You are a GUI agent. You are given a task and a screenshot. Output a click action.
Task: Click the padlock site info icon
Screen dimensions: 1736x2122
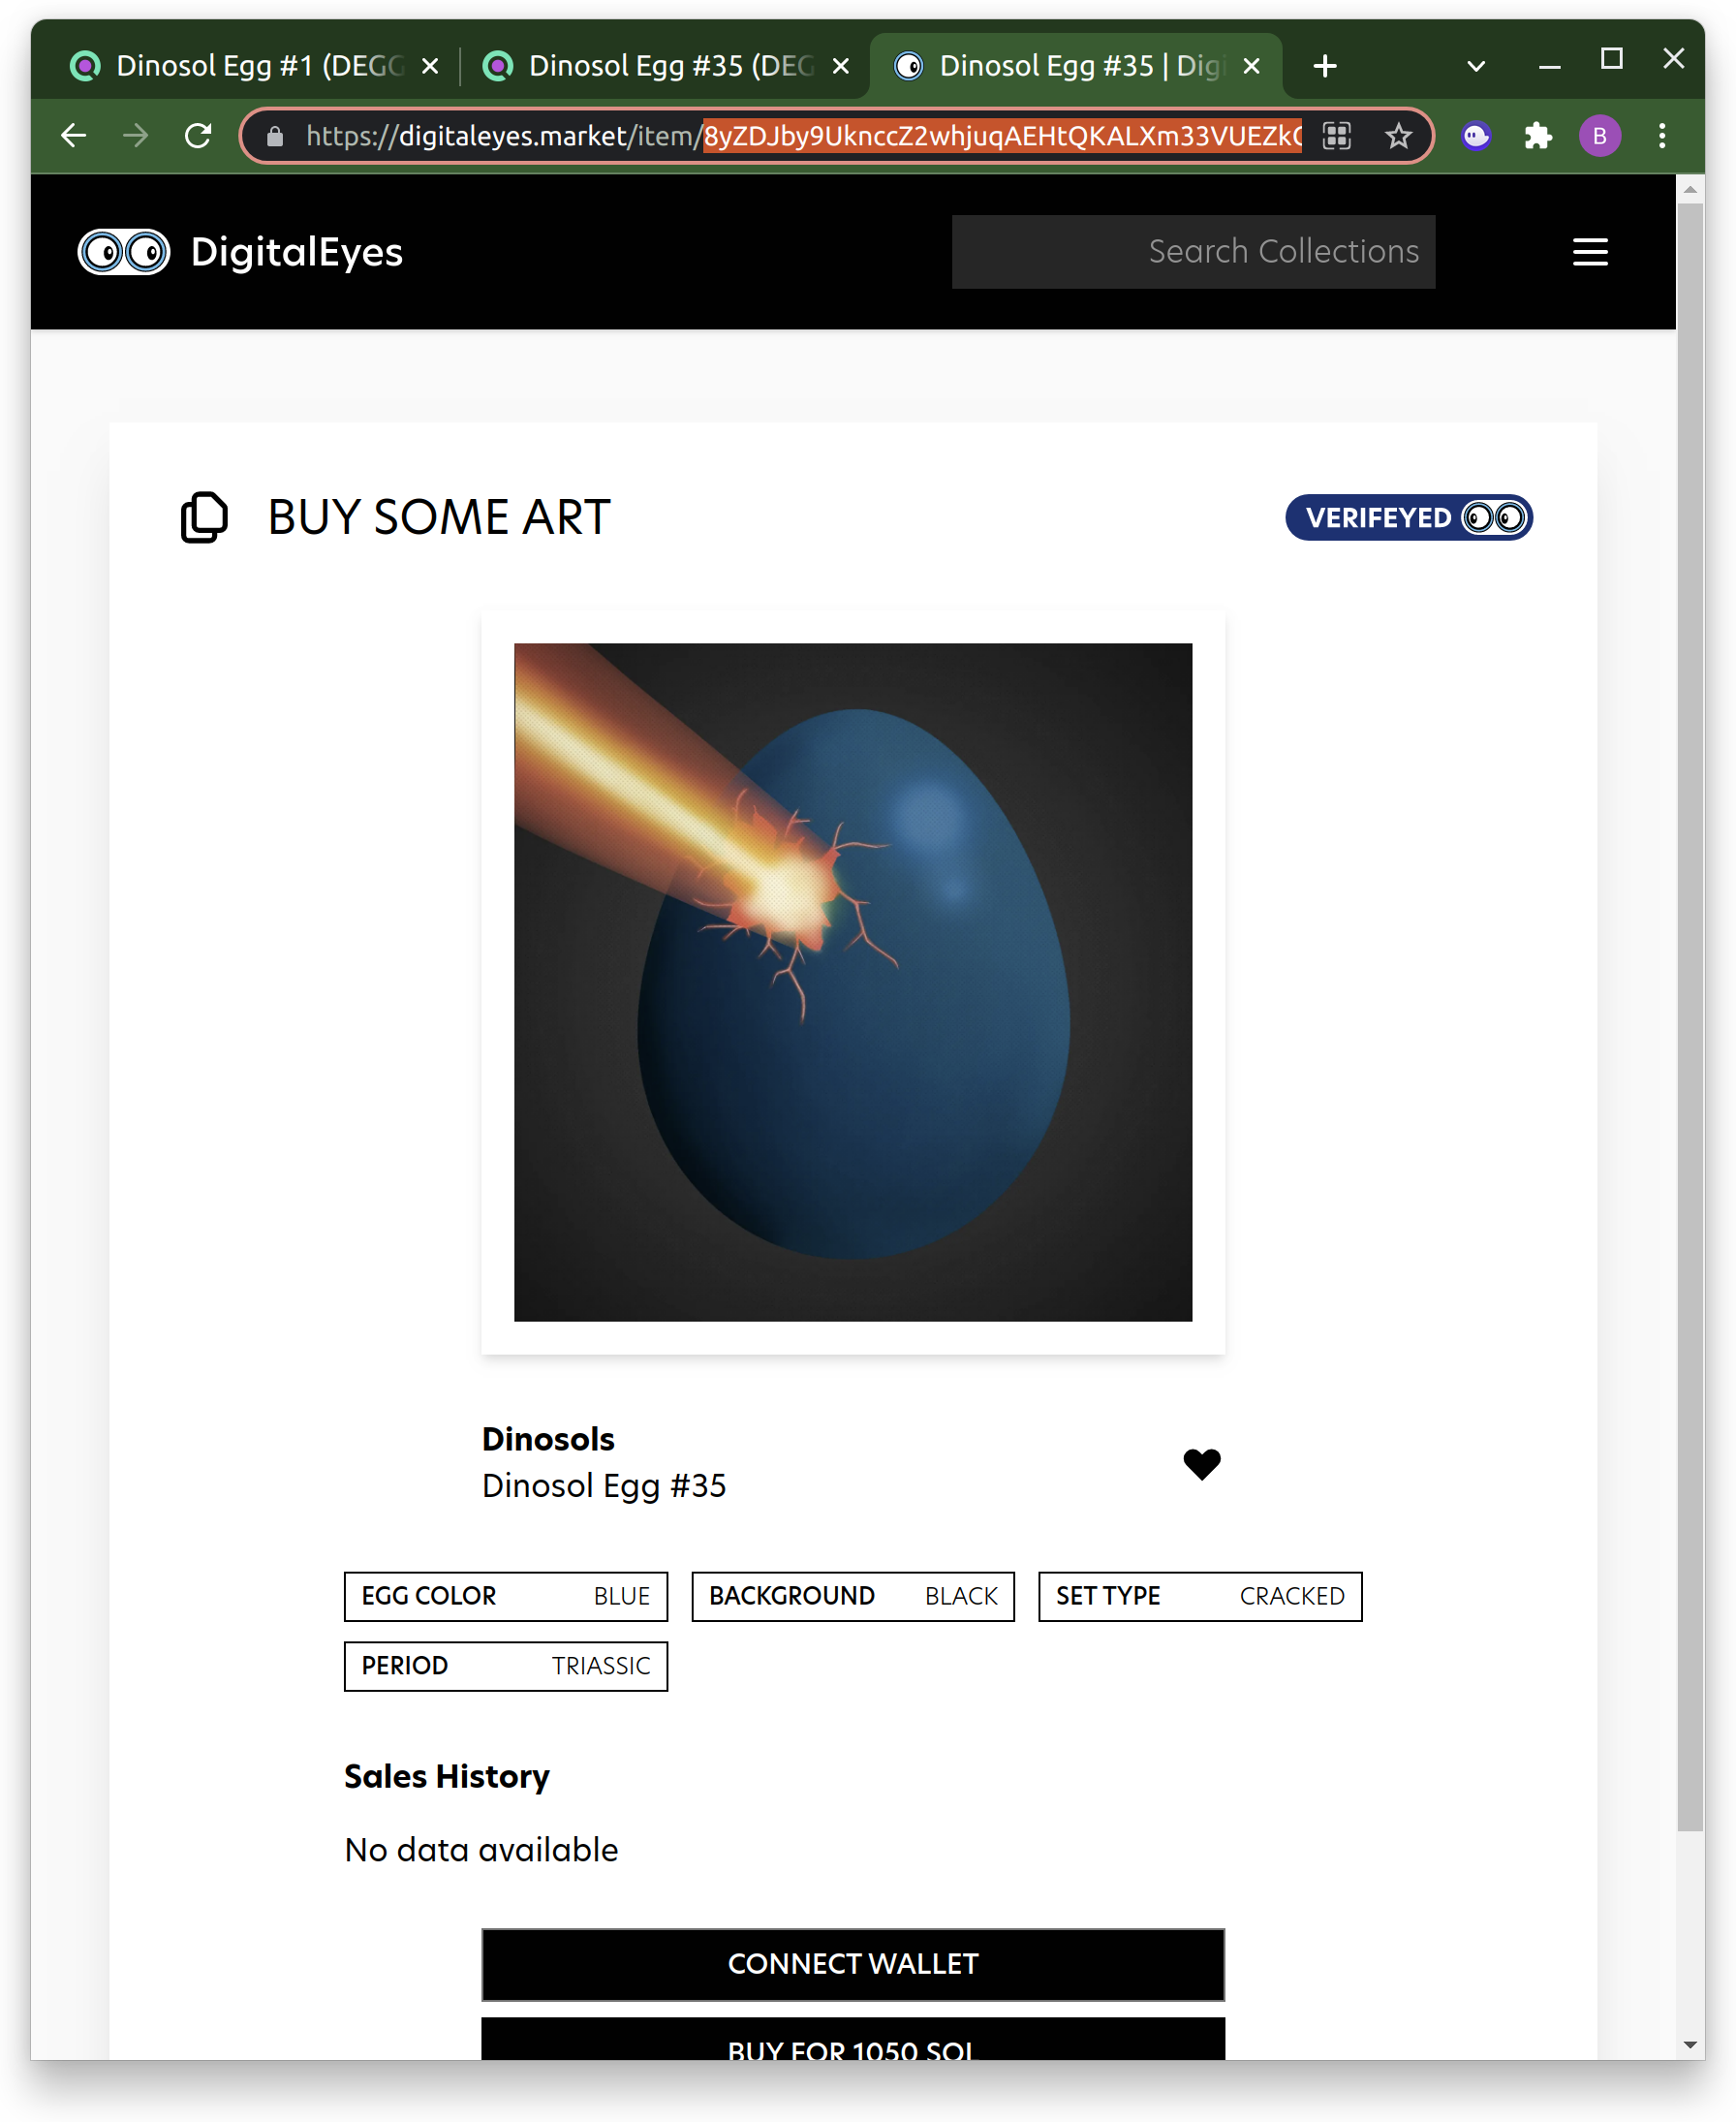tap(275, 136)
